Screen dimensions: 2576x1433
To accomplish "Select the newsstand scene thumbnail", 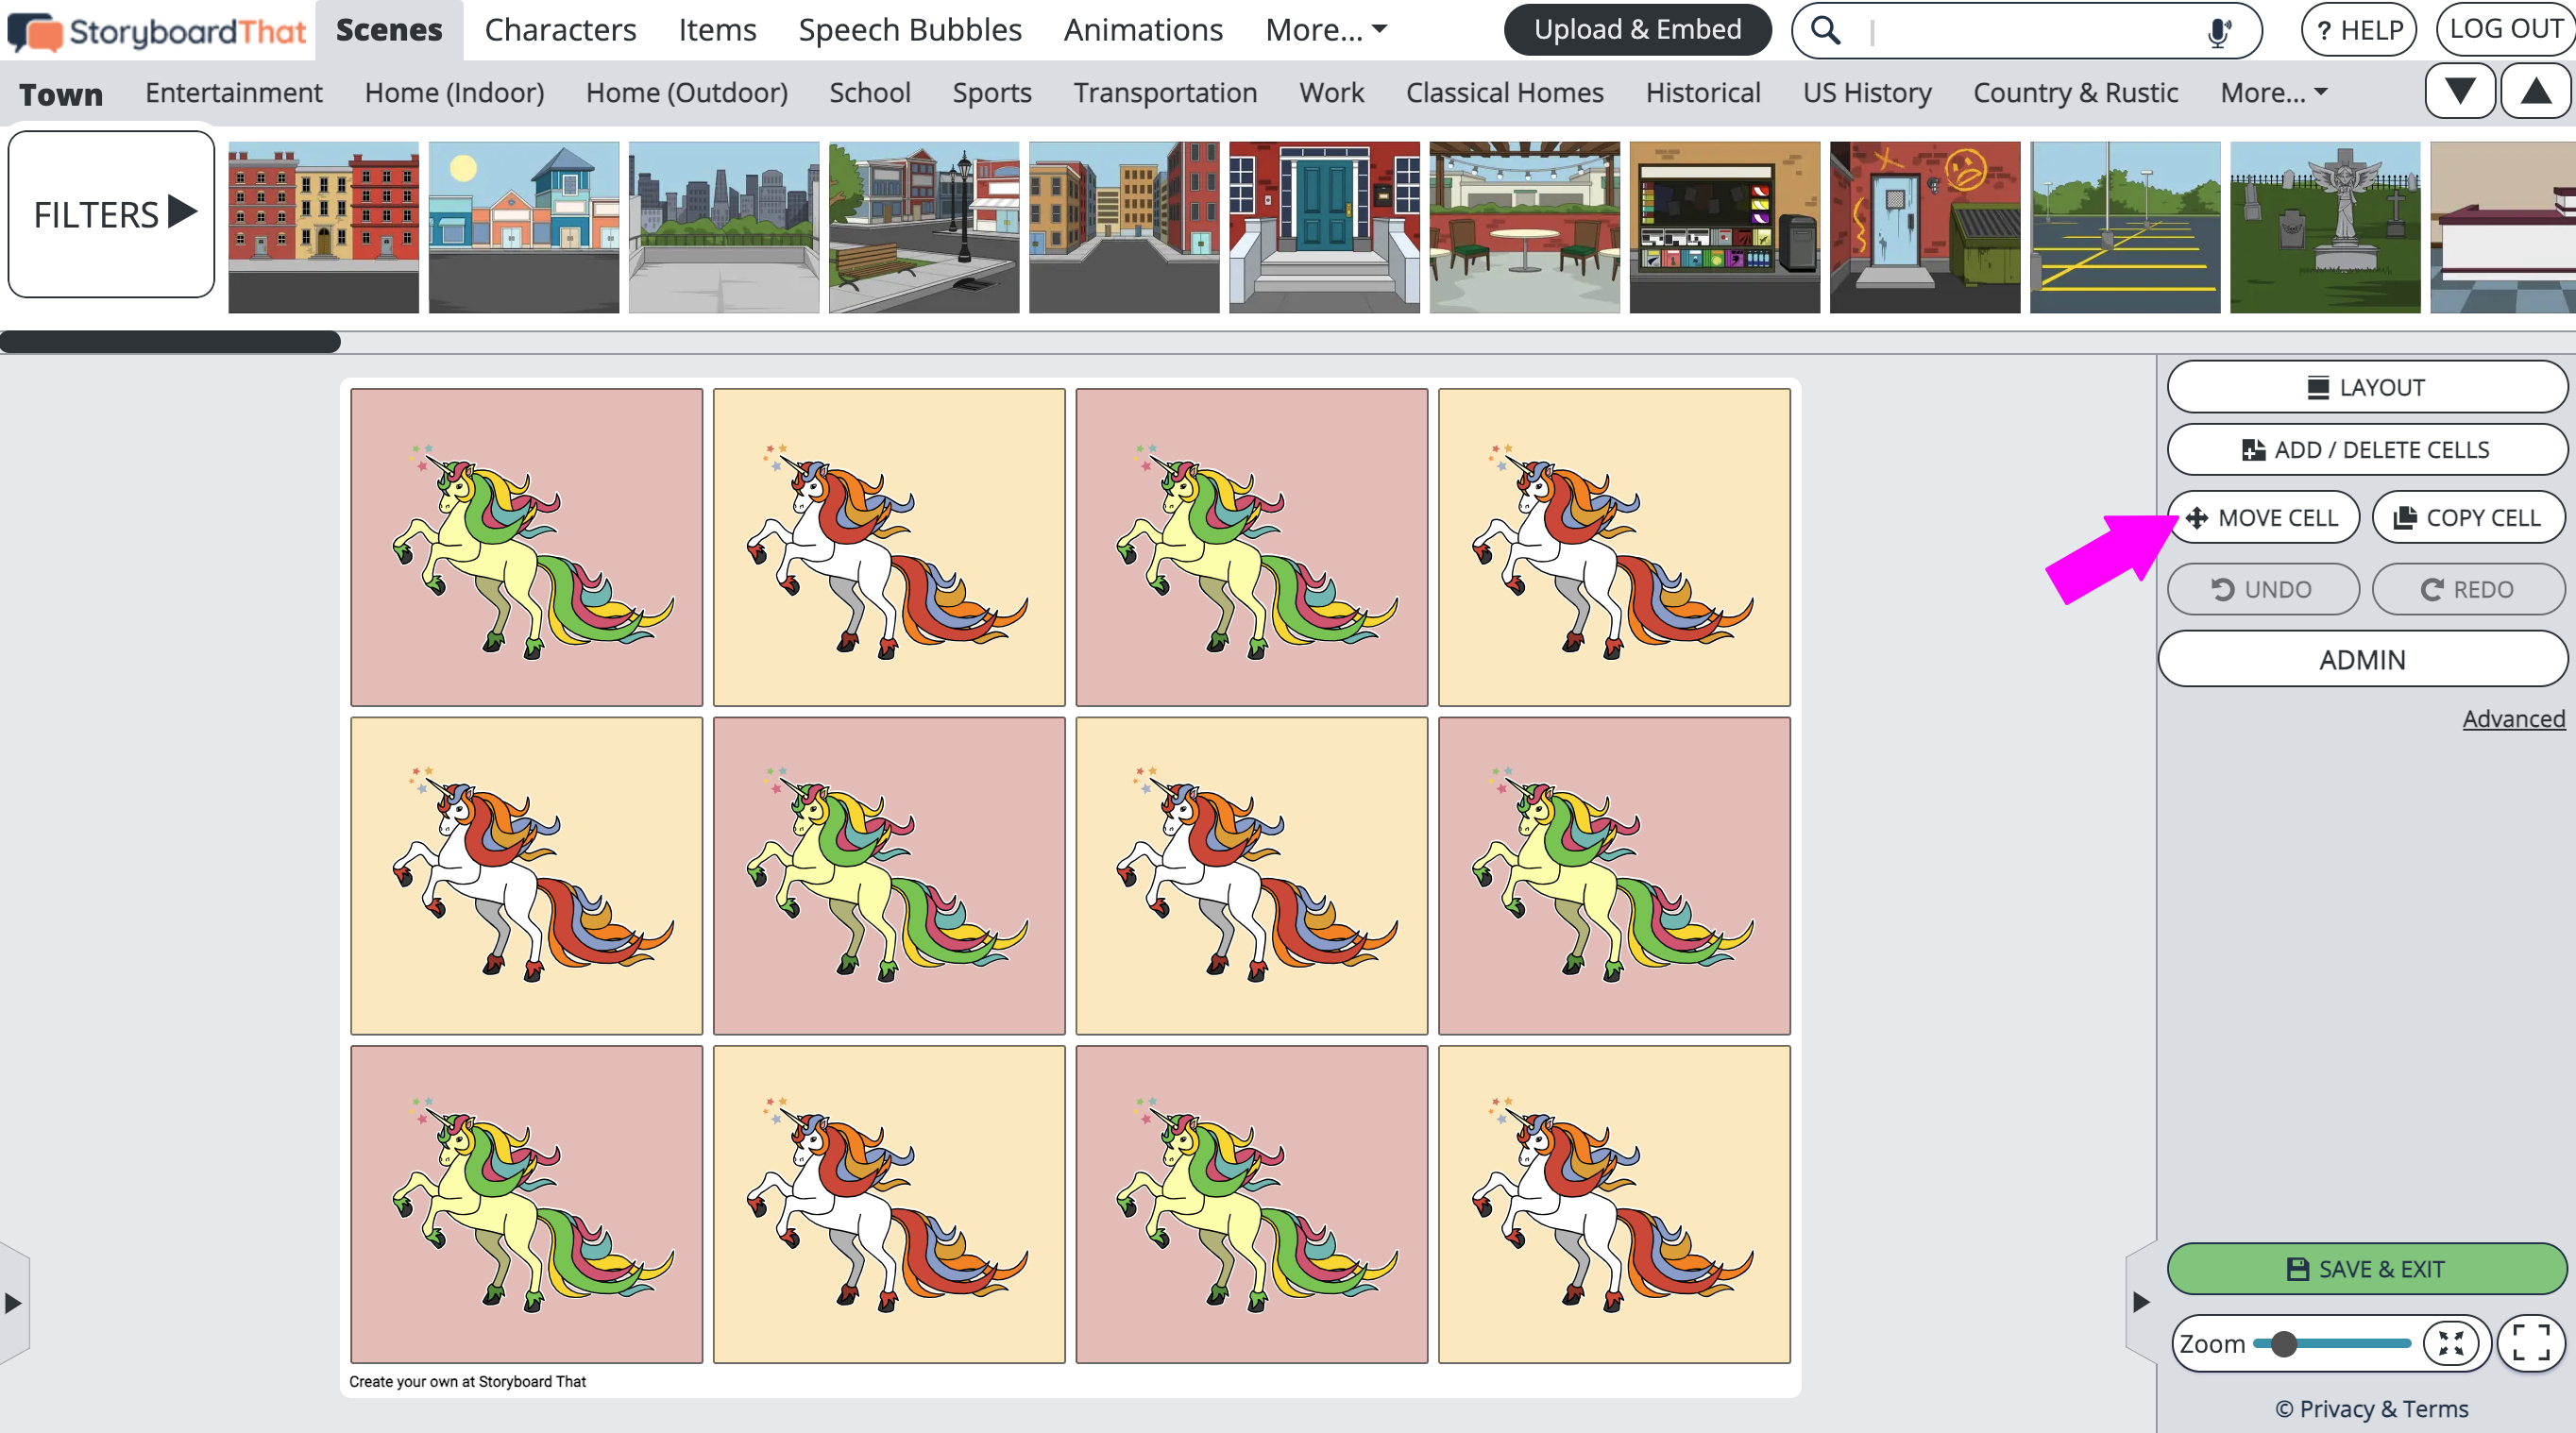I will pyautogui.click(x=1725, y=227).
